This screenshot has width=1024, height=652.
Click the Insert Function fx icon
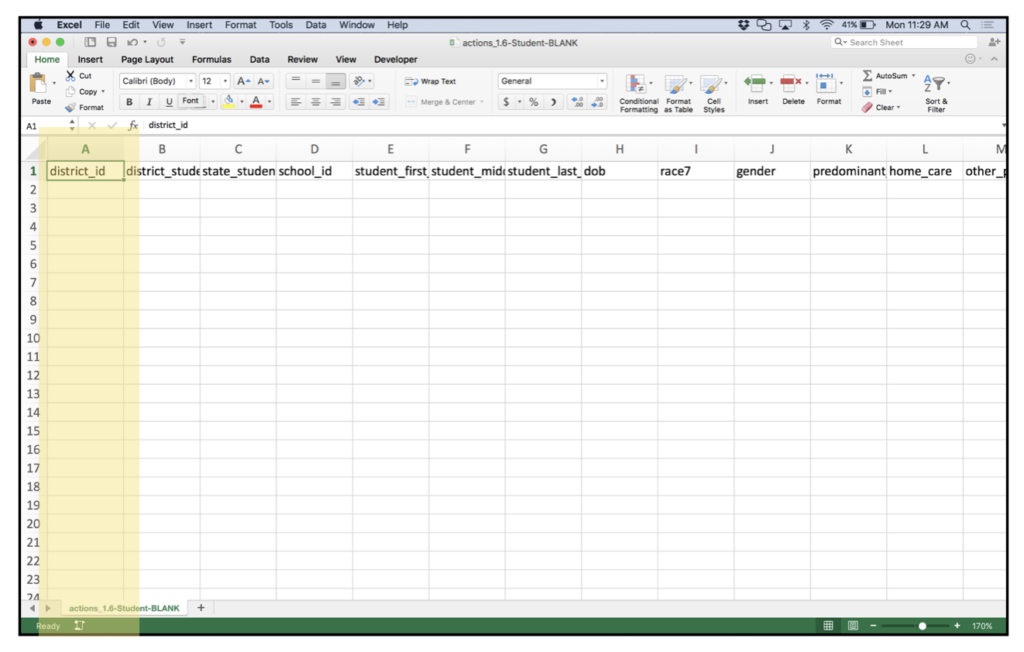click(x=133, y=125)
